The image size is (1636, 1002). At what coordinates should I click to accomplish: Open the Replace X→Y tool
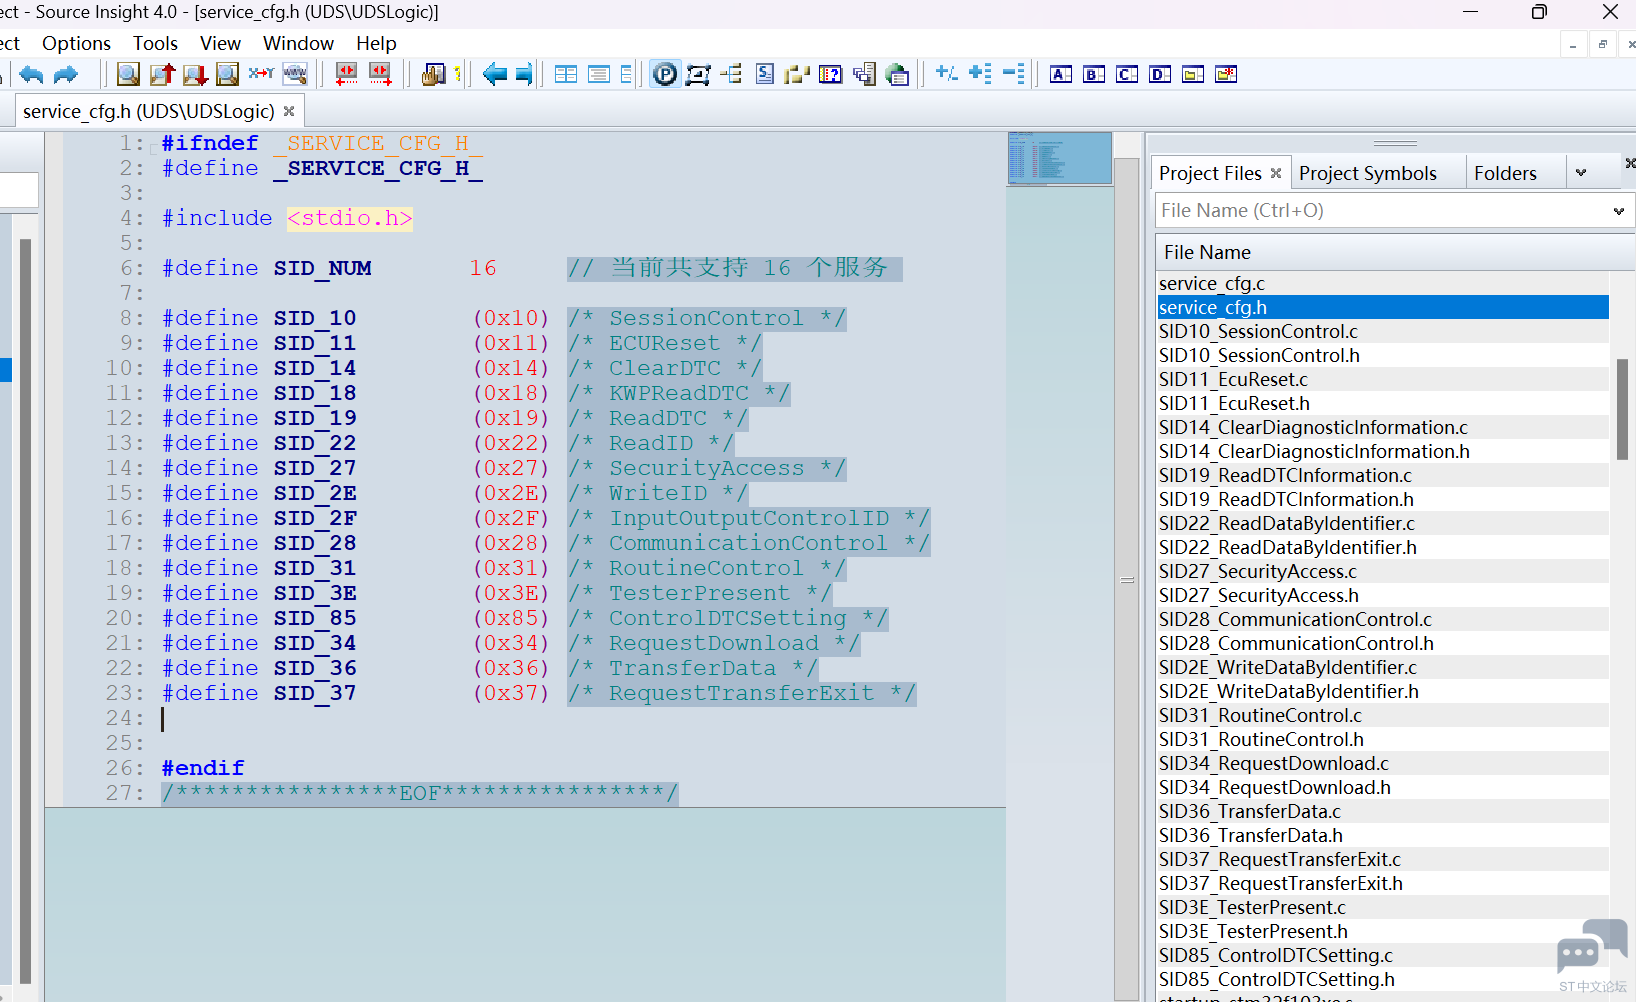pos(261,74)
